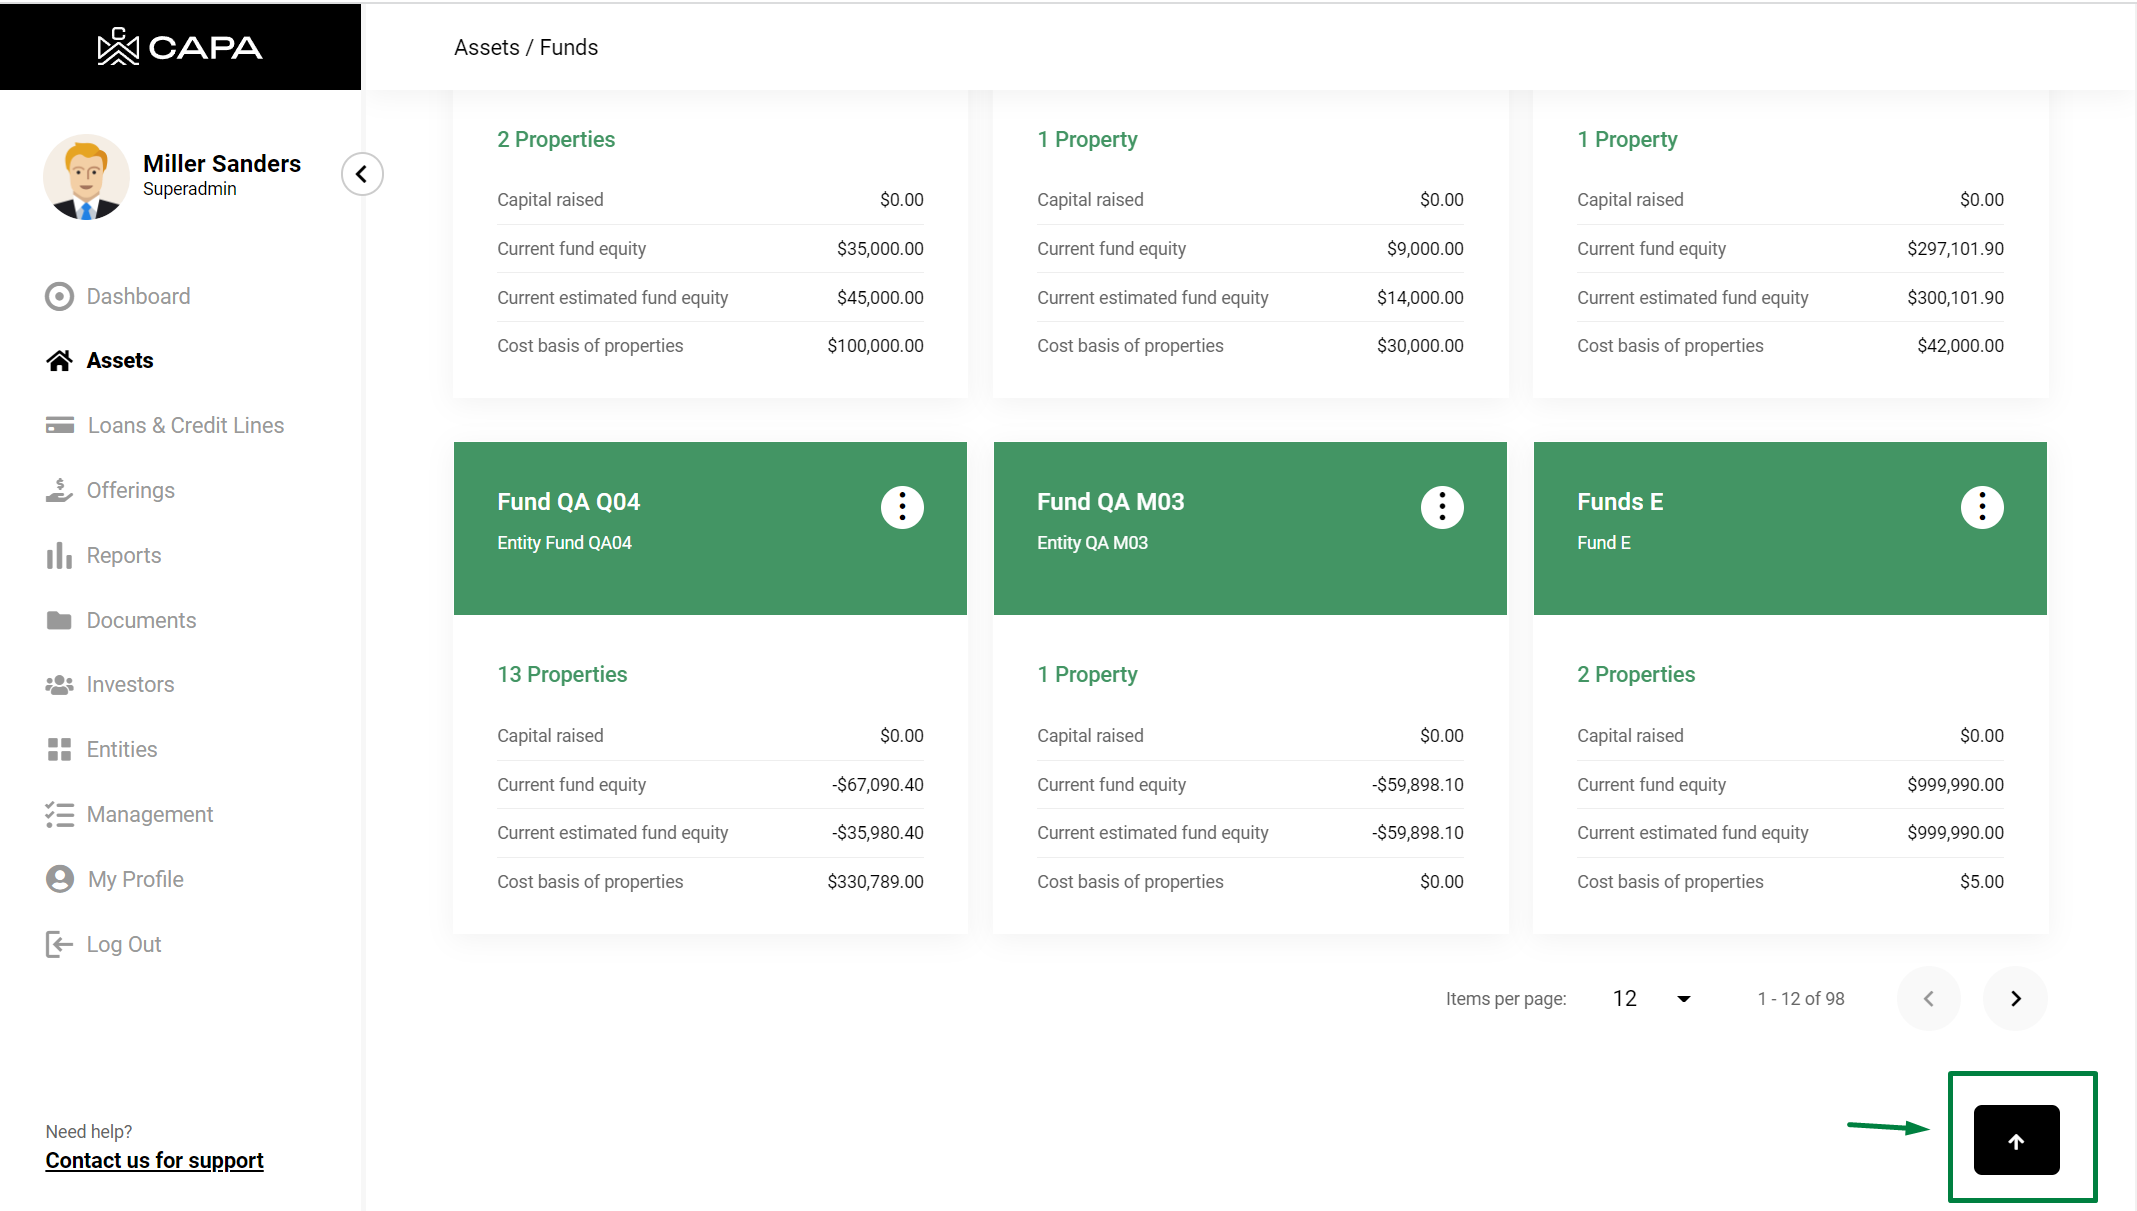Screen dimensions: 2137x1211
Task: Click Log Out in sidebar
Action: pyautogui.click(x=123, y=944)
